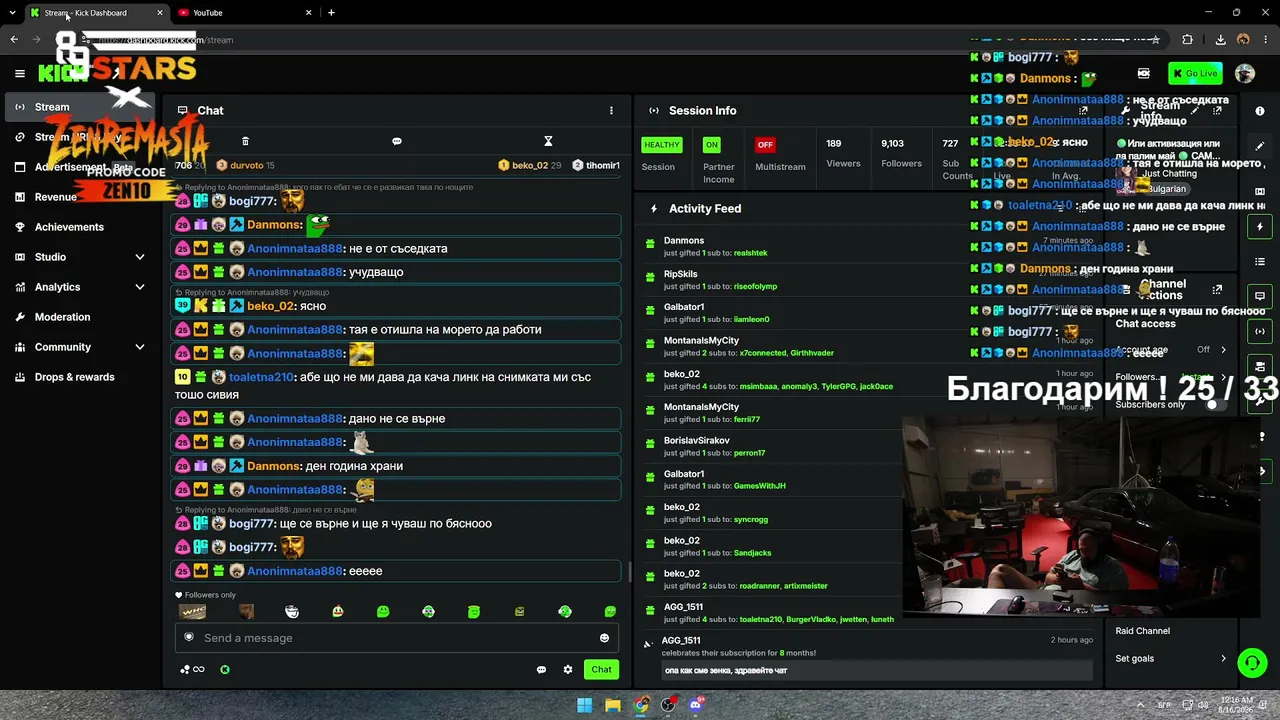
Task: Click the trash icon in Chat panel
Action: tap(245, 141)
